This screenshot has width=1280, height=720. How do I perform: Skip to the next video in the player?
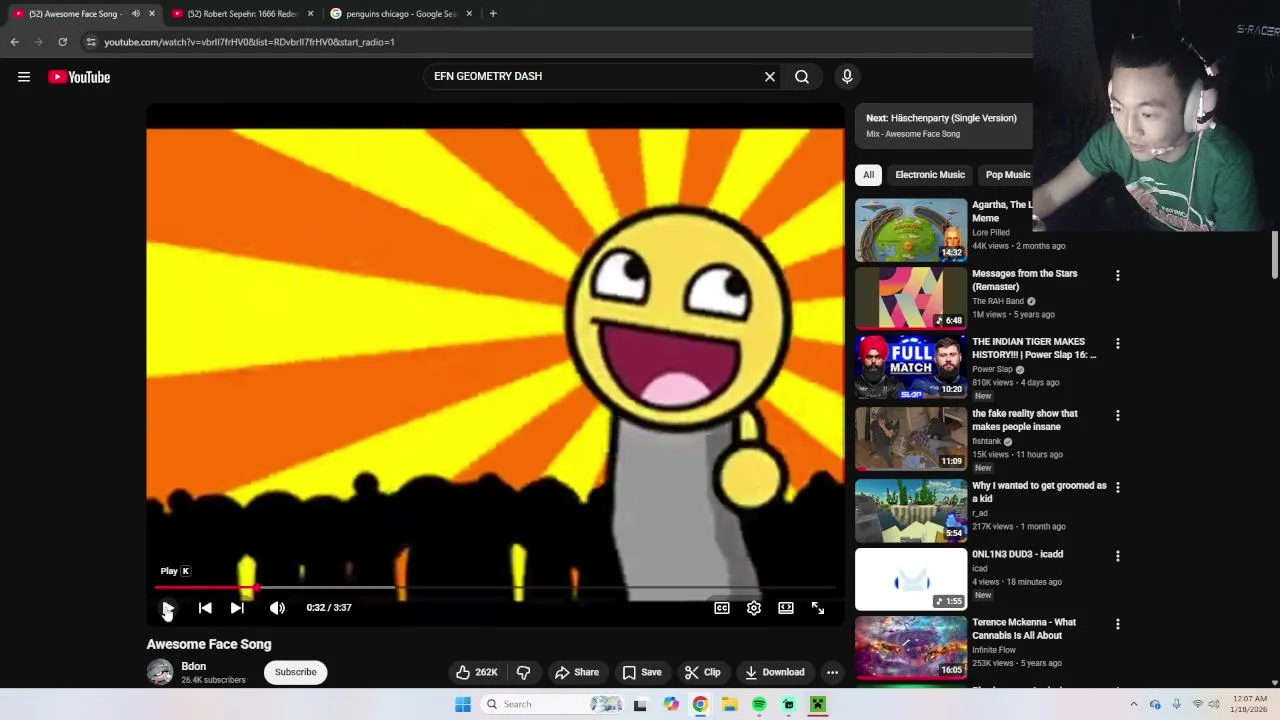tap(237, 608)
